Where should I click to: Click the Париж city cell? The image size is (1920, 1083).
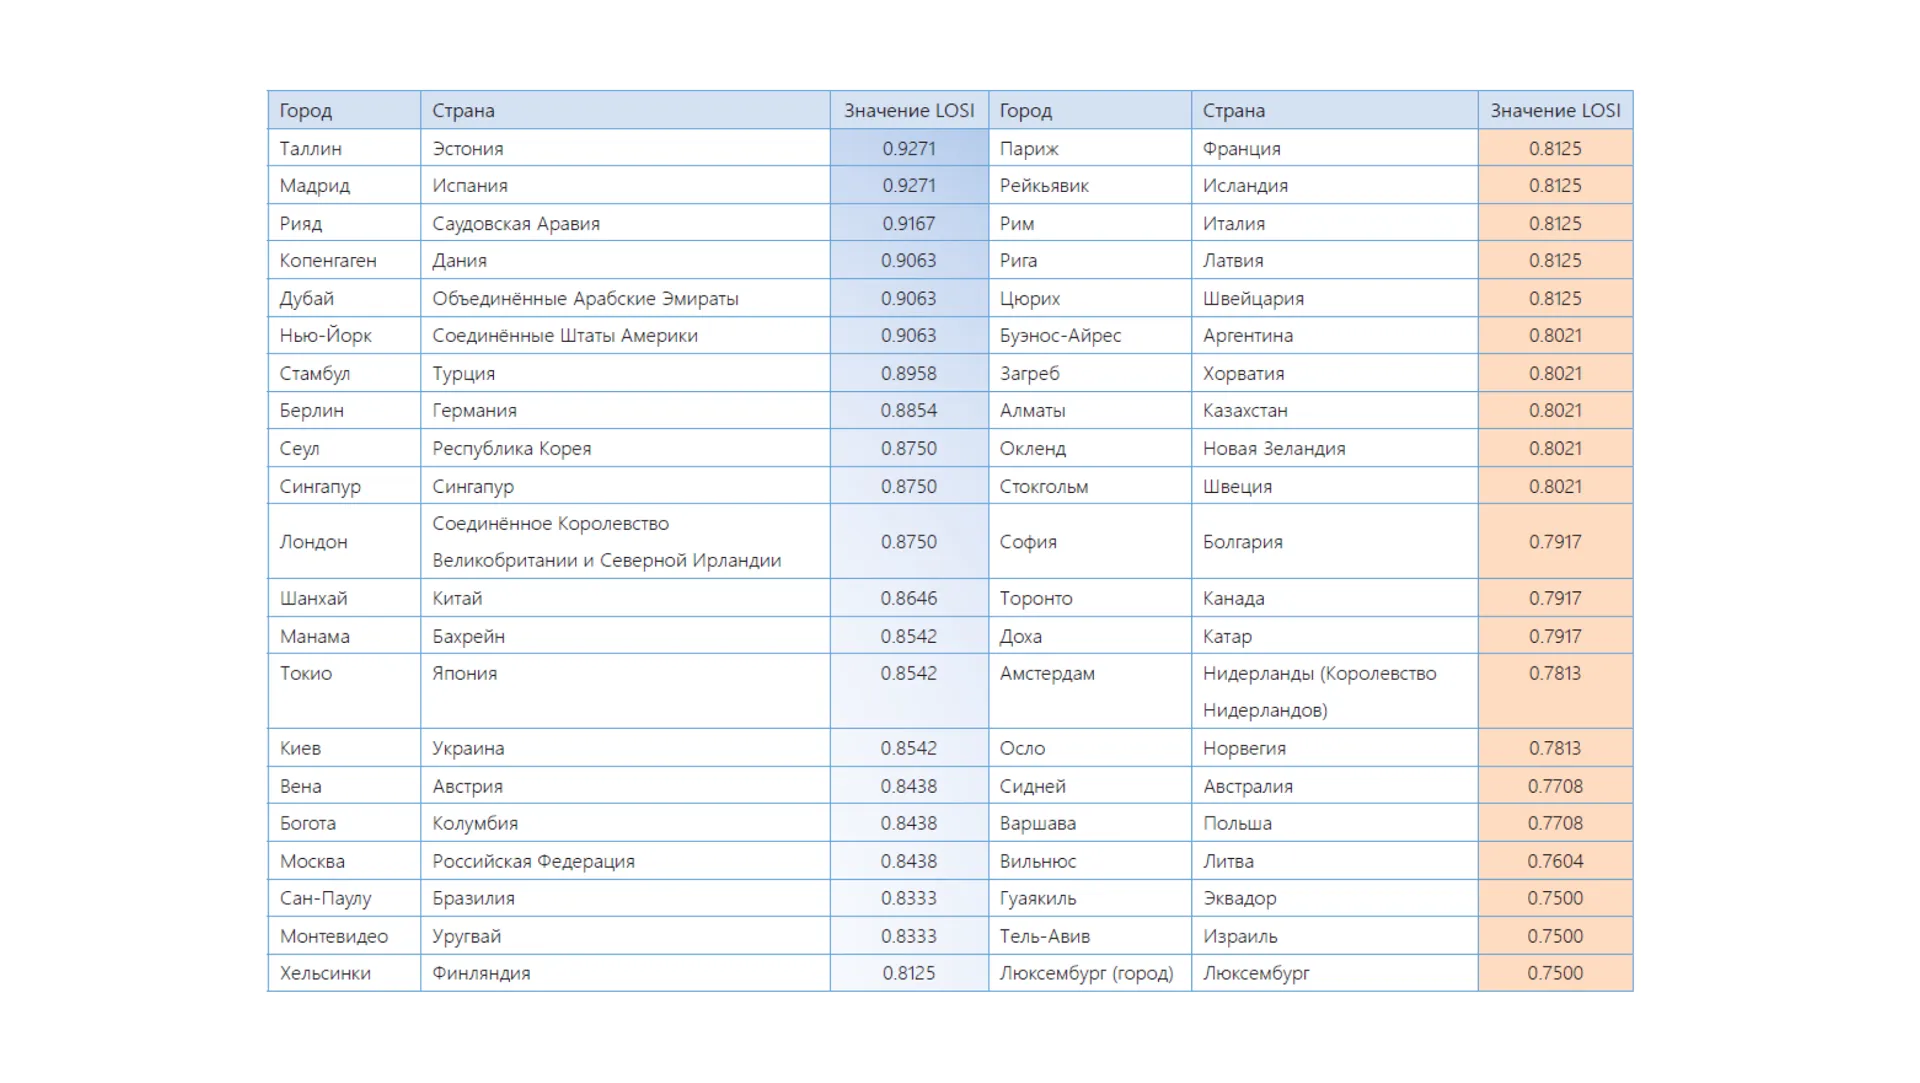pos(1090,148)
